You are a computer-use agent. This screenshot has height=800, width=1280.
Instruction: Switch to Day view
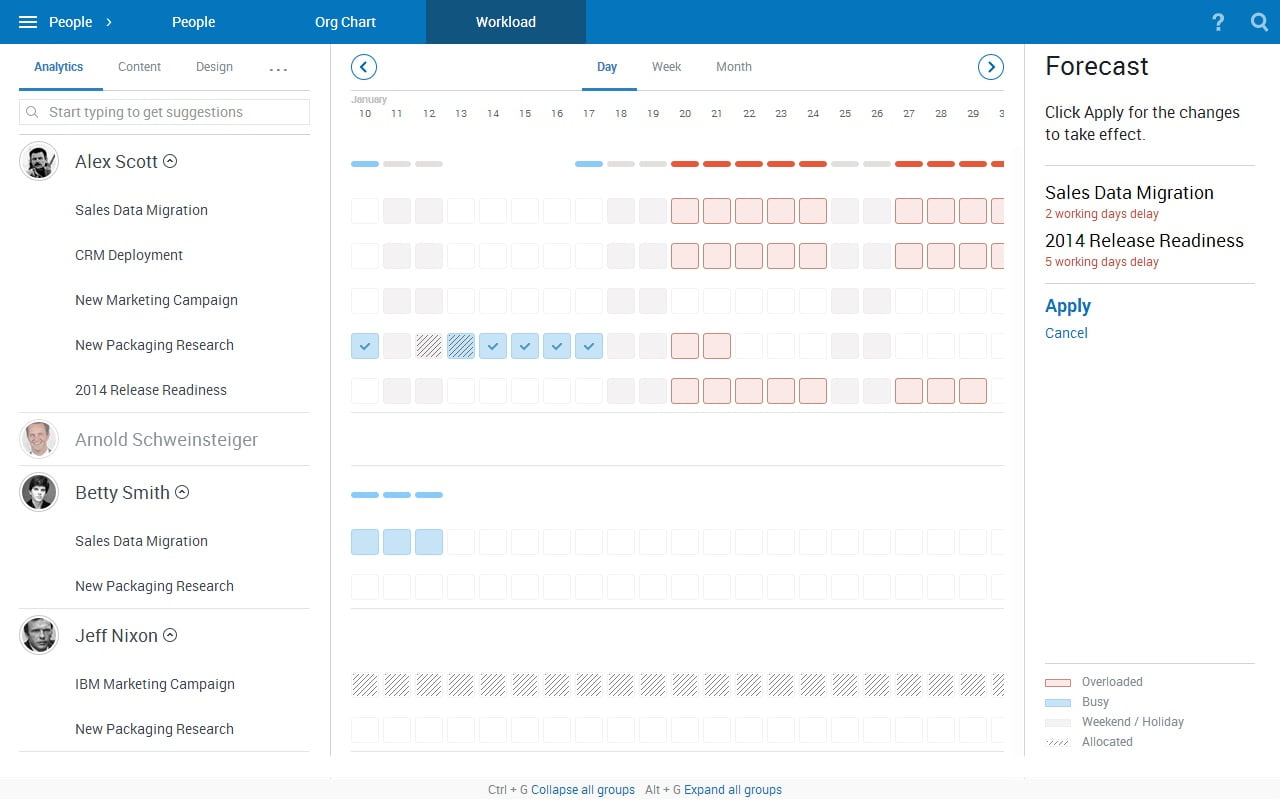click(x=607, y=67)
